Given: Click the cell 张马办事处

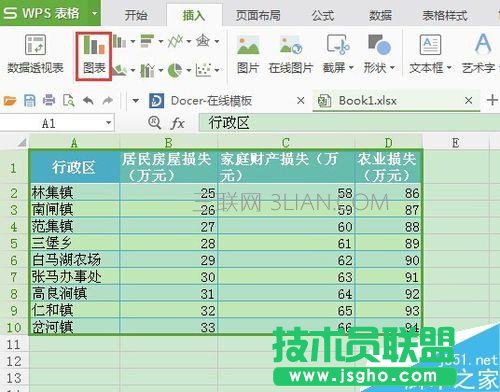Looking at the screenshot, I should coord(74,277).
